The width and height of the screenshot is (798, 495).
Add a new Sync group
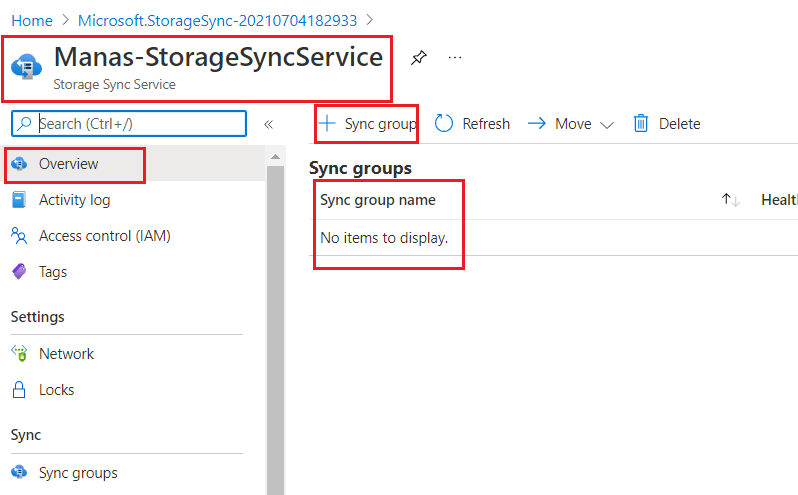[x=367, y=124]
